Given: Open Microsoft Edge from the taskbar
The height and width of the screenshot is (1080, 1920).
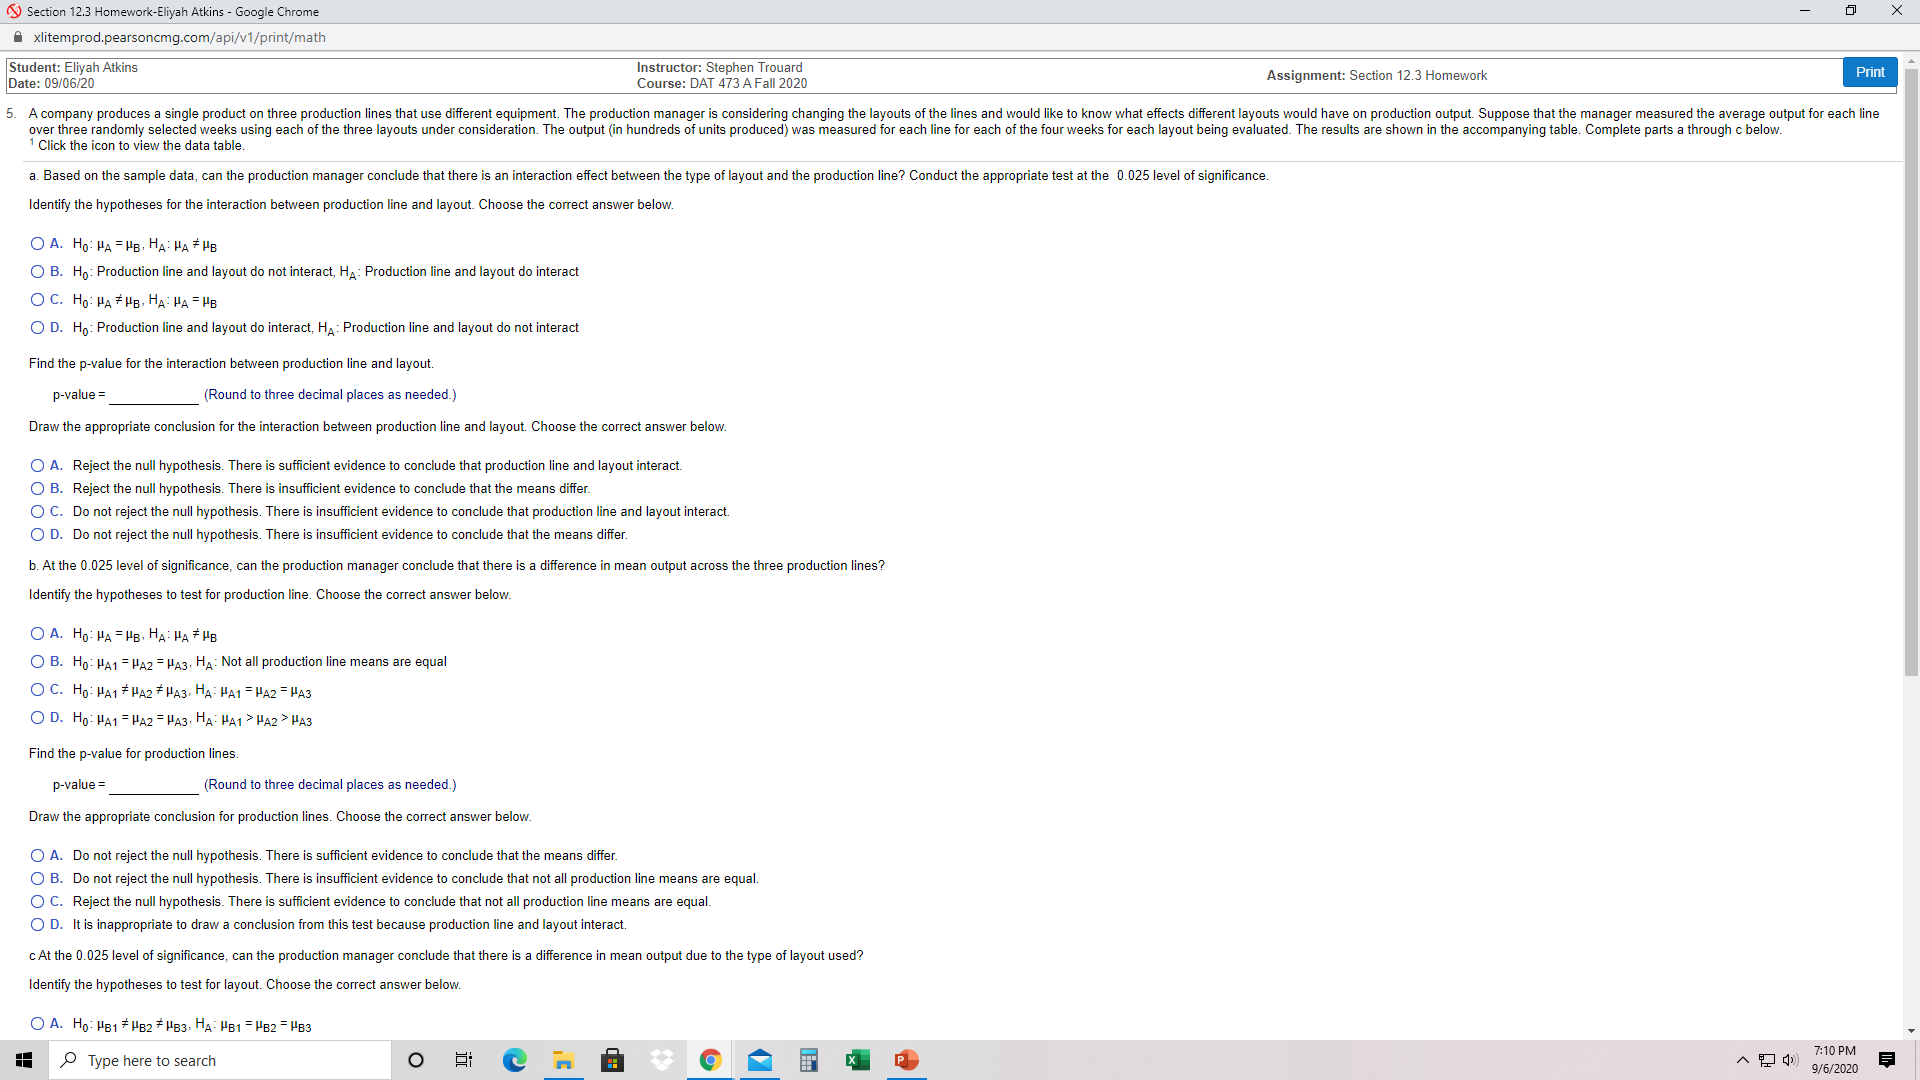Looking at the screenshot, I should pos(515,1060).
